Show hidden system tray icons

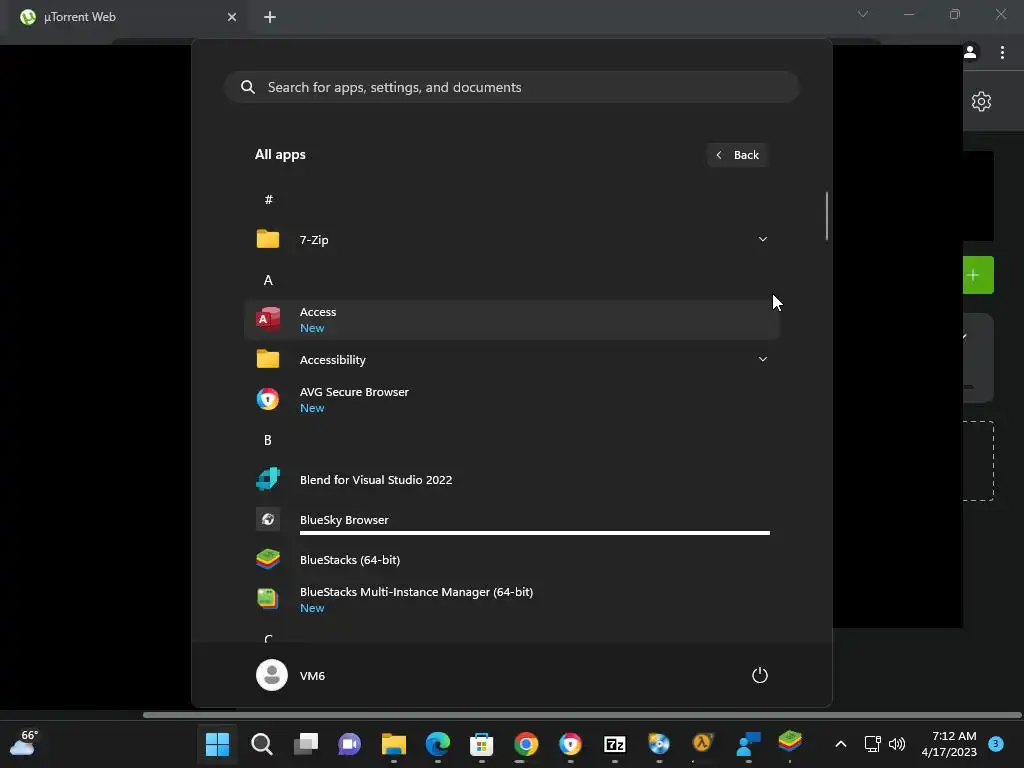(x=841, y=744)
